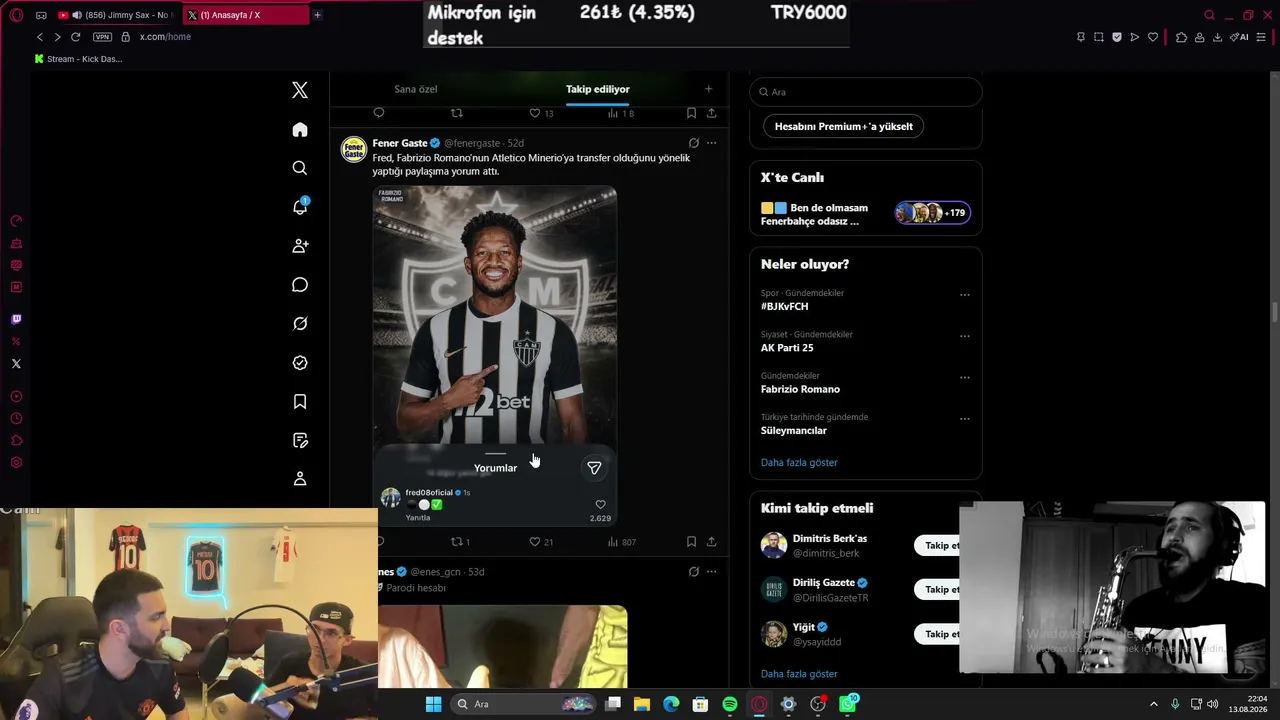1280x720 pixels.
Task: Mute the Jimmy Sax tab audio icon
Action: [x=77, y=15]
